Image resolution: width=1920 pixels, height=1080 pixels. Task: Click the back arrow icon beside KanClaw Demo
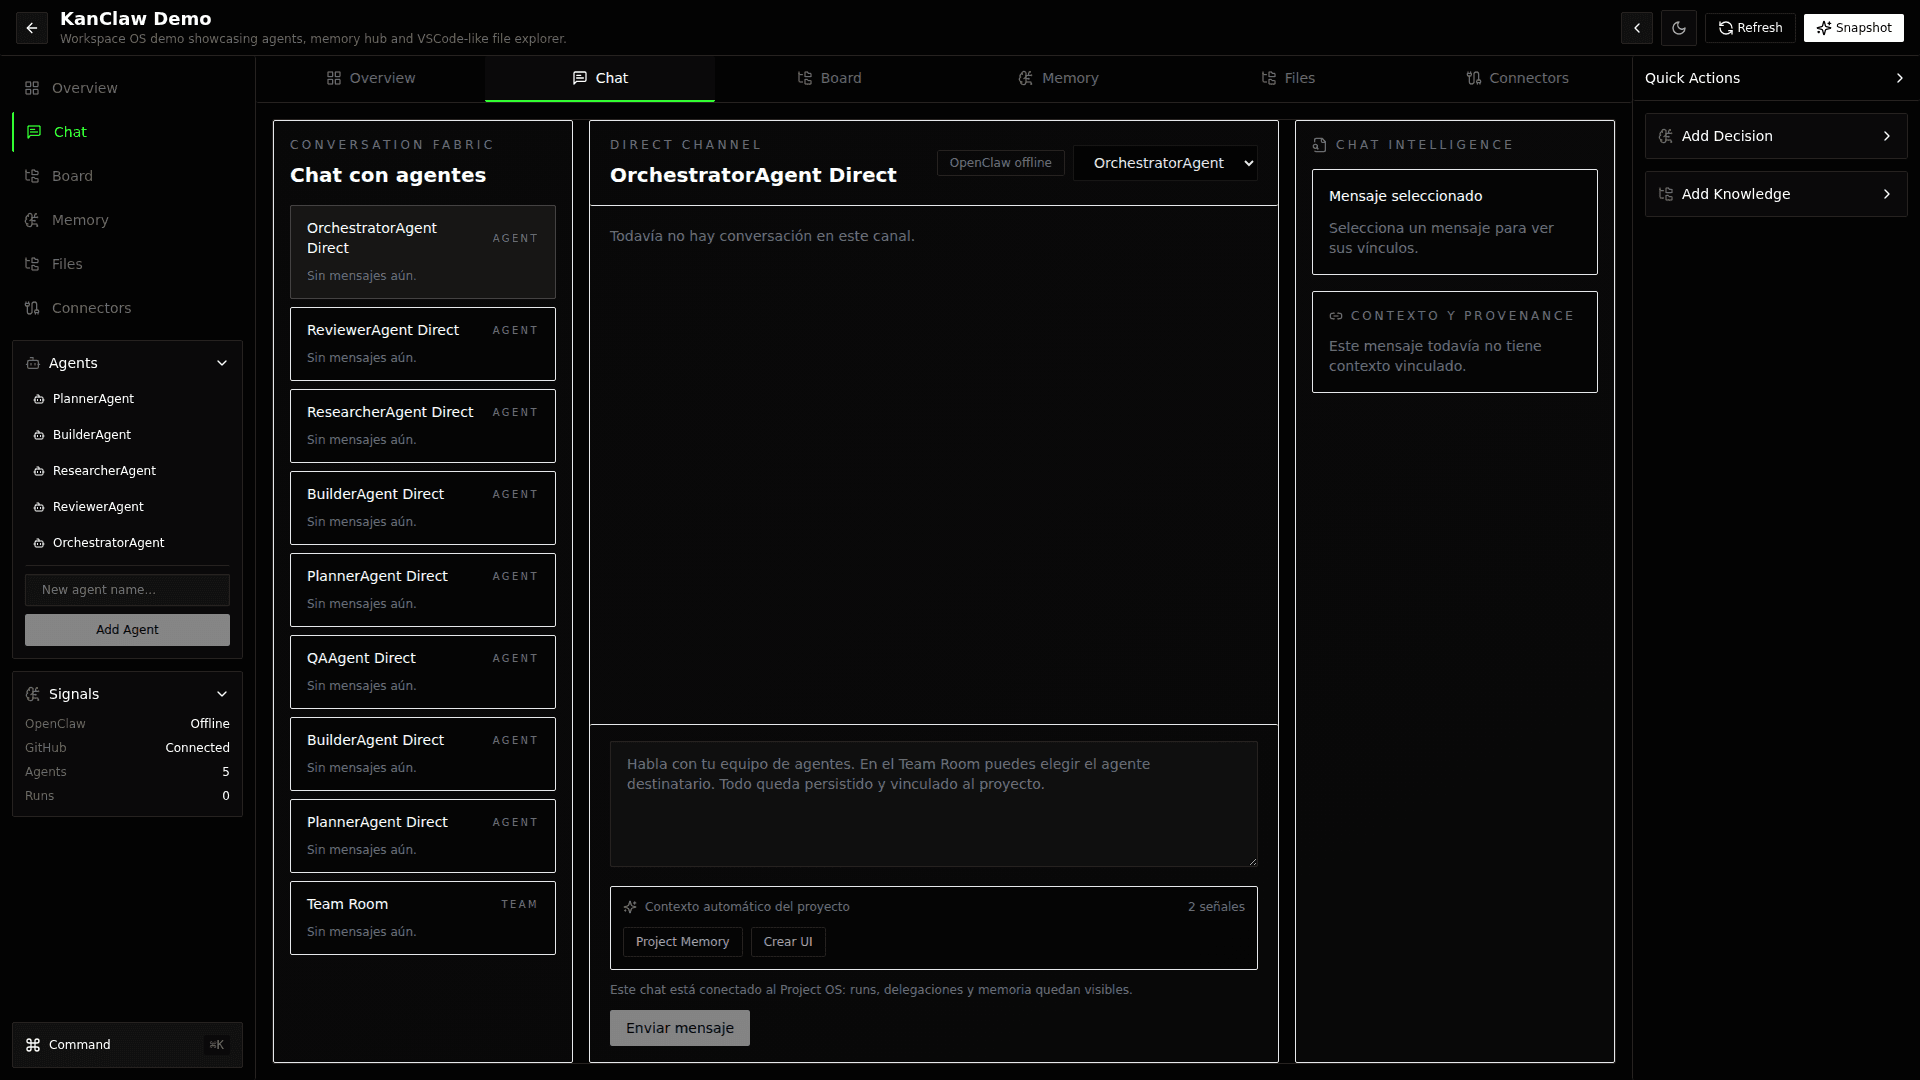click(32, 28)
